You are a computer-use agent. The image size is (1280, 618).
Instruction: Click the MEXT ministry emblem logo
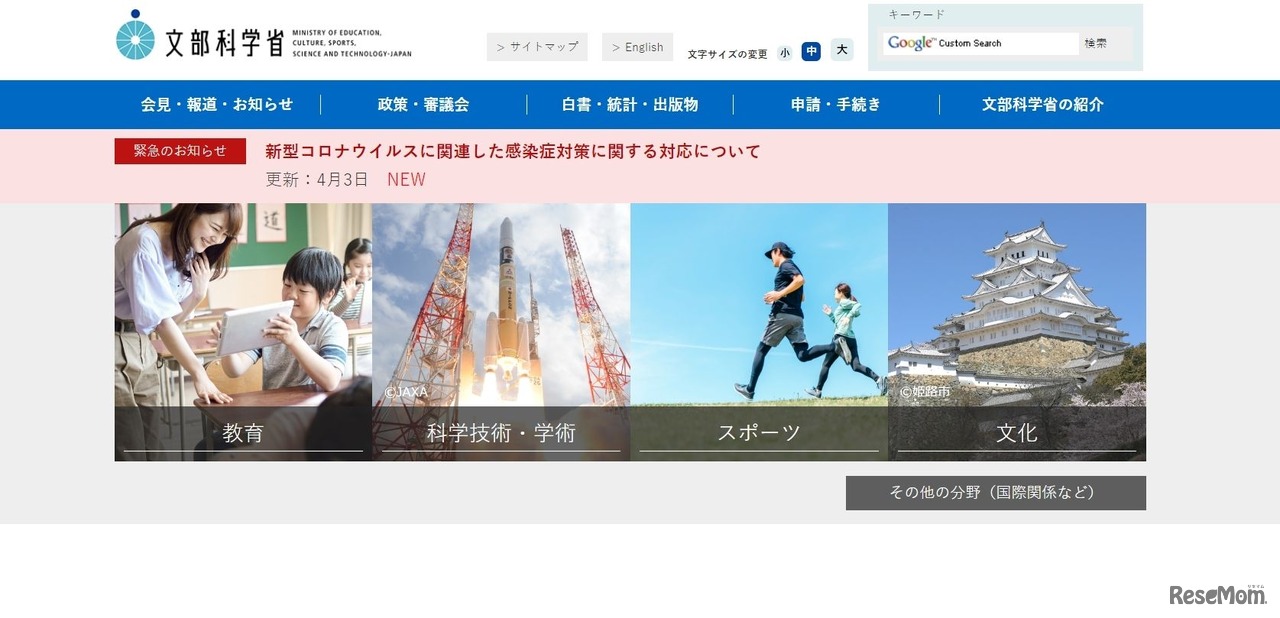(x=134, y=32)
